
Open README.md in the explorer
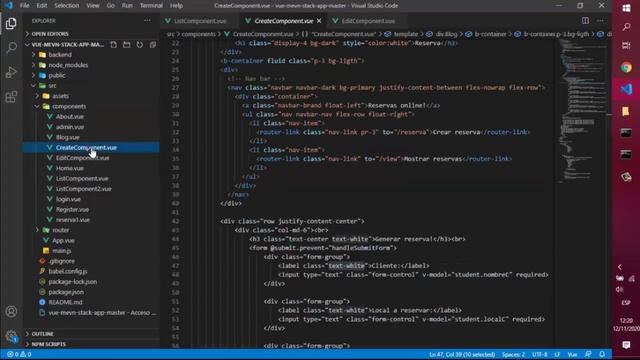pyautogui.click(x=65, y=302)
